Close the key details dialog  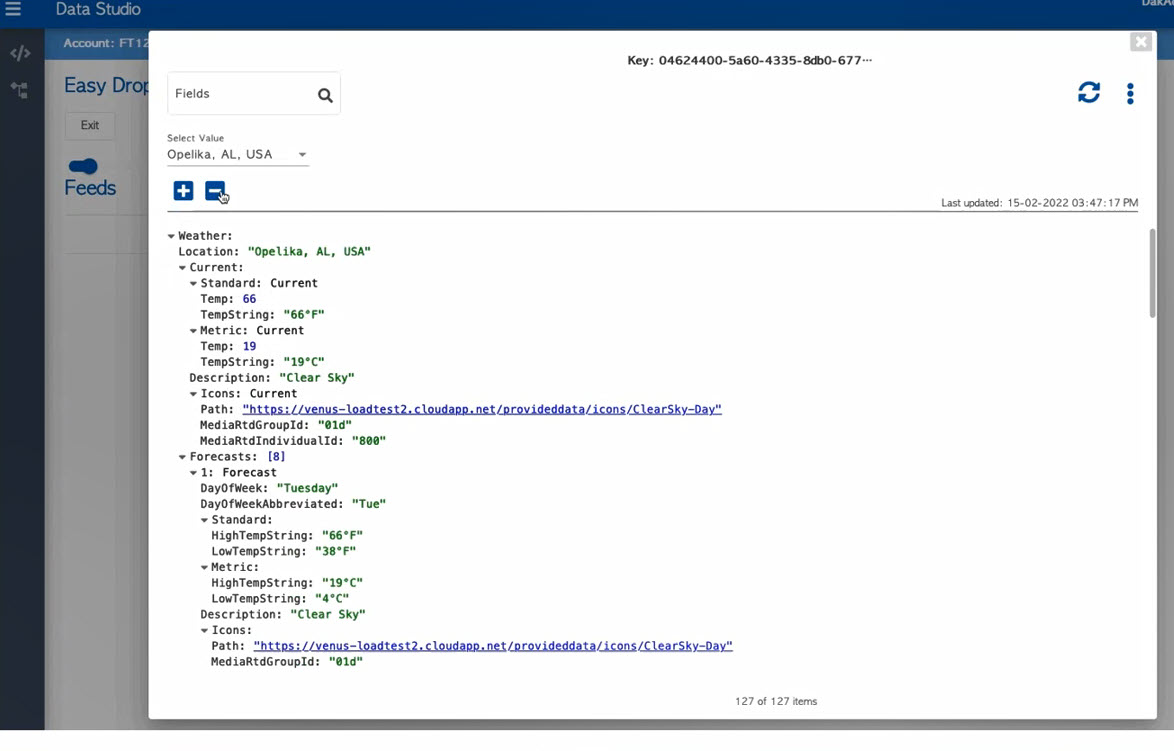(x=1140, y=41)
